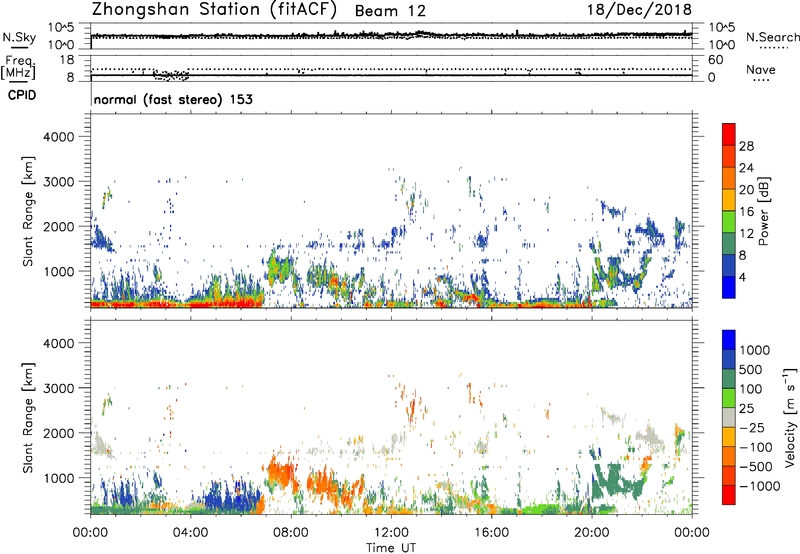800x554 pixels.
Task: Select the '28' Power colorbar tick
Action: click(x=746, y=146)
